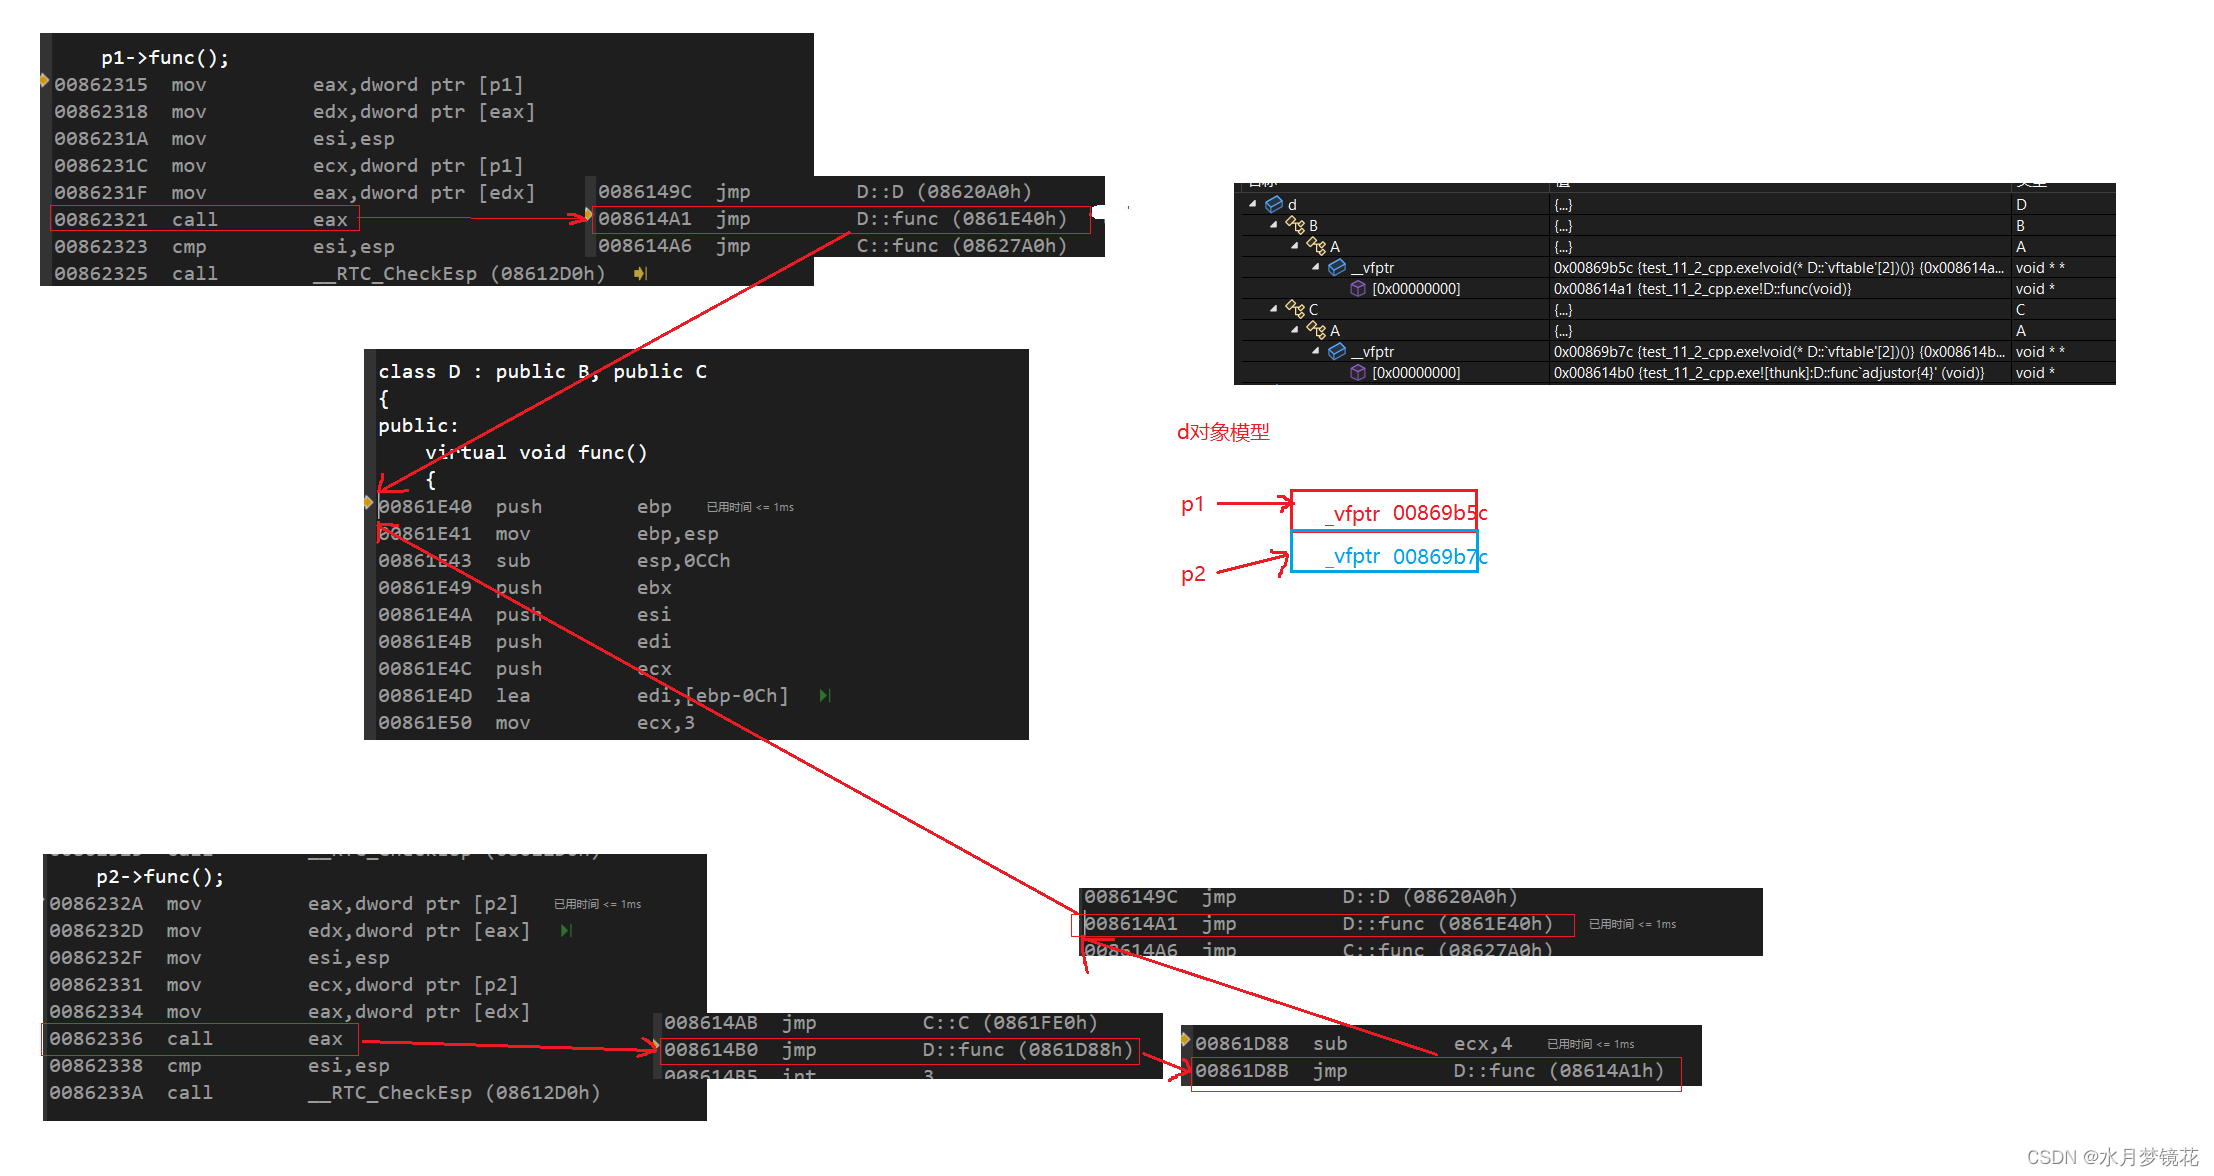Select line 00862338 cmp esi,esp
Screen dimensions: 2214x1176
tap(220, 1066)
